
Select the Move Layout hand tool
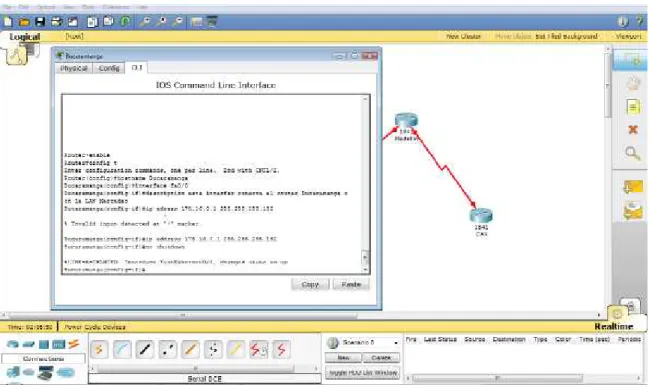[632, 83]
